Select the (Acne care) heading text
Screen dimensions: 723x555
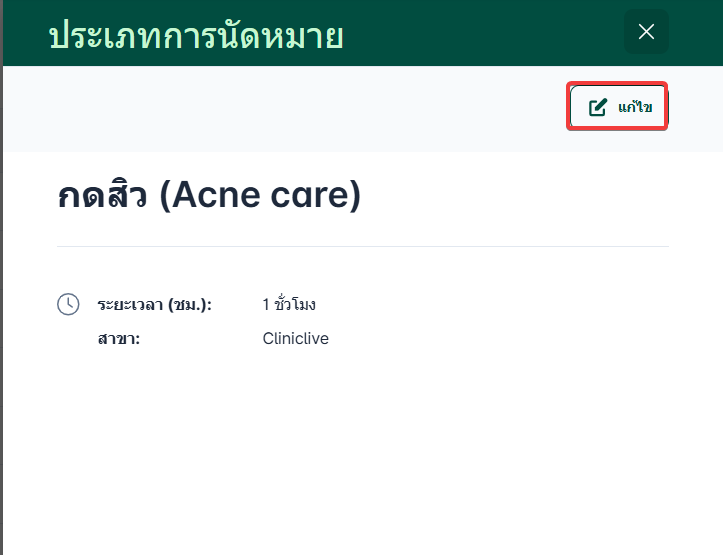coord(266,196)
